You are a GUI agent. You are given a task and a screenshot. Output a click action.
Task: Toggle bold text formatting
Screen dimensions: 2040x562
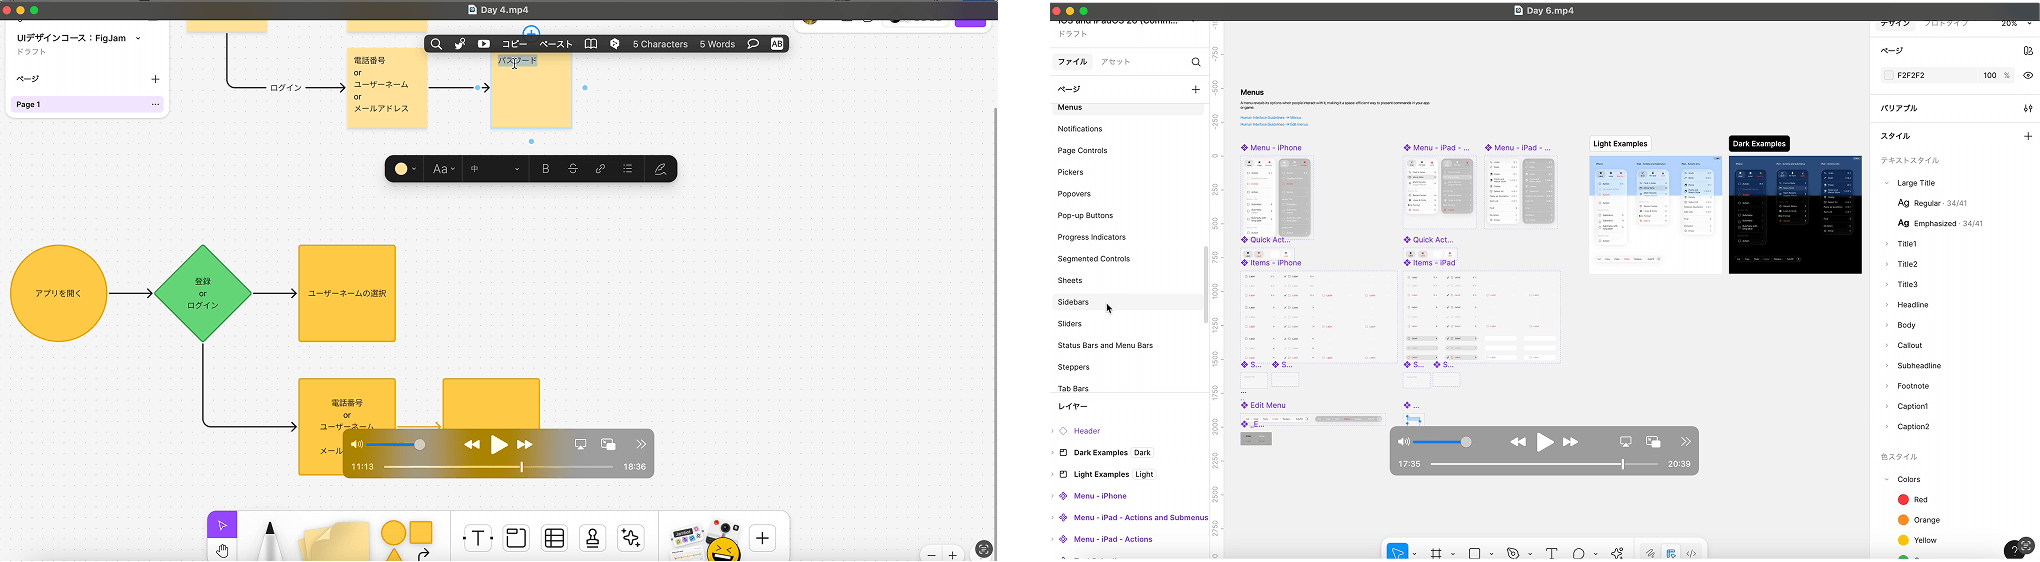tap(546, 169)
